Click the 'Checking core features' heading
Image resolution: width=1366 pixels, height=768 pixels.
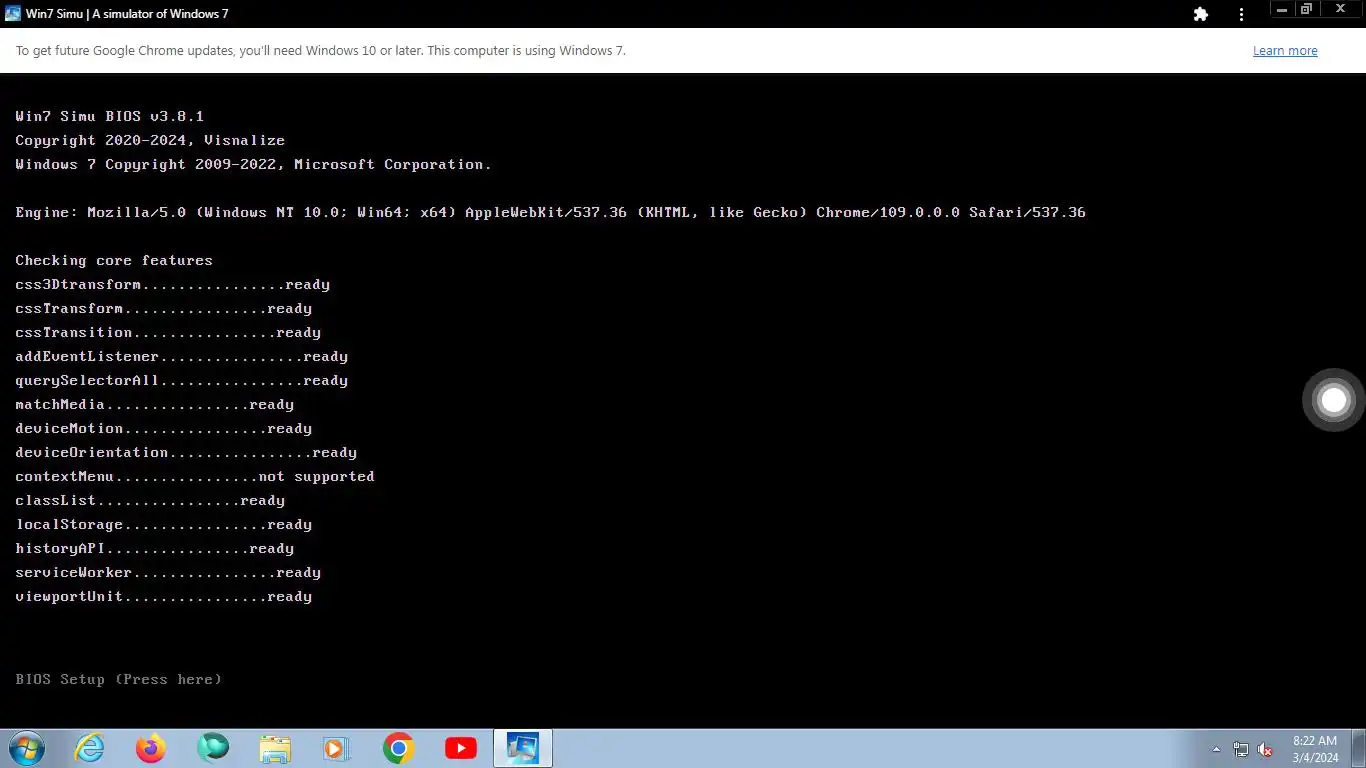pos(114,260)
